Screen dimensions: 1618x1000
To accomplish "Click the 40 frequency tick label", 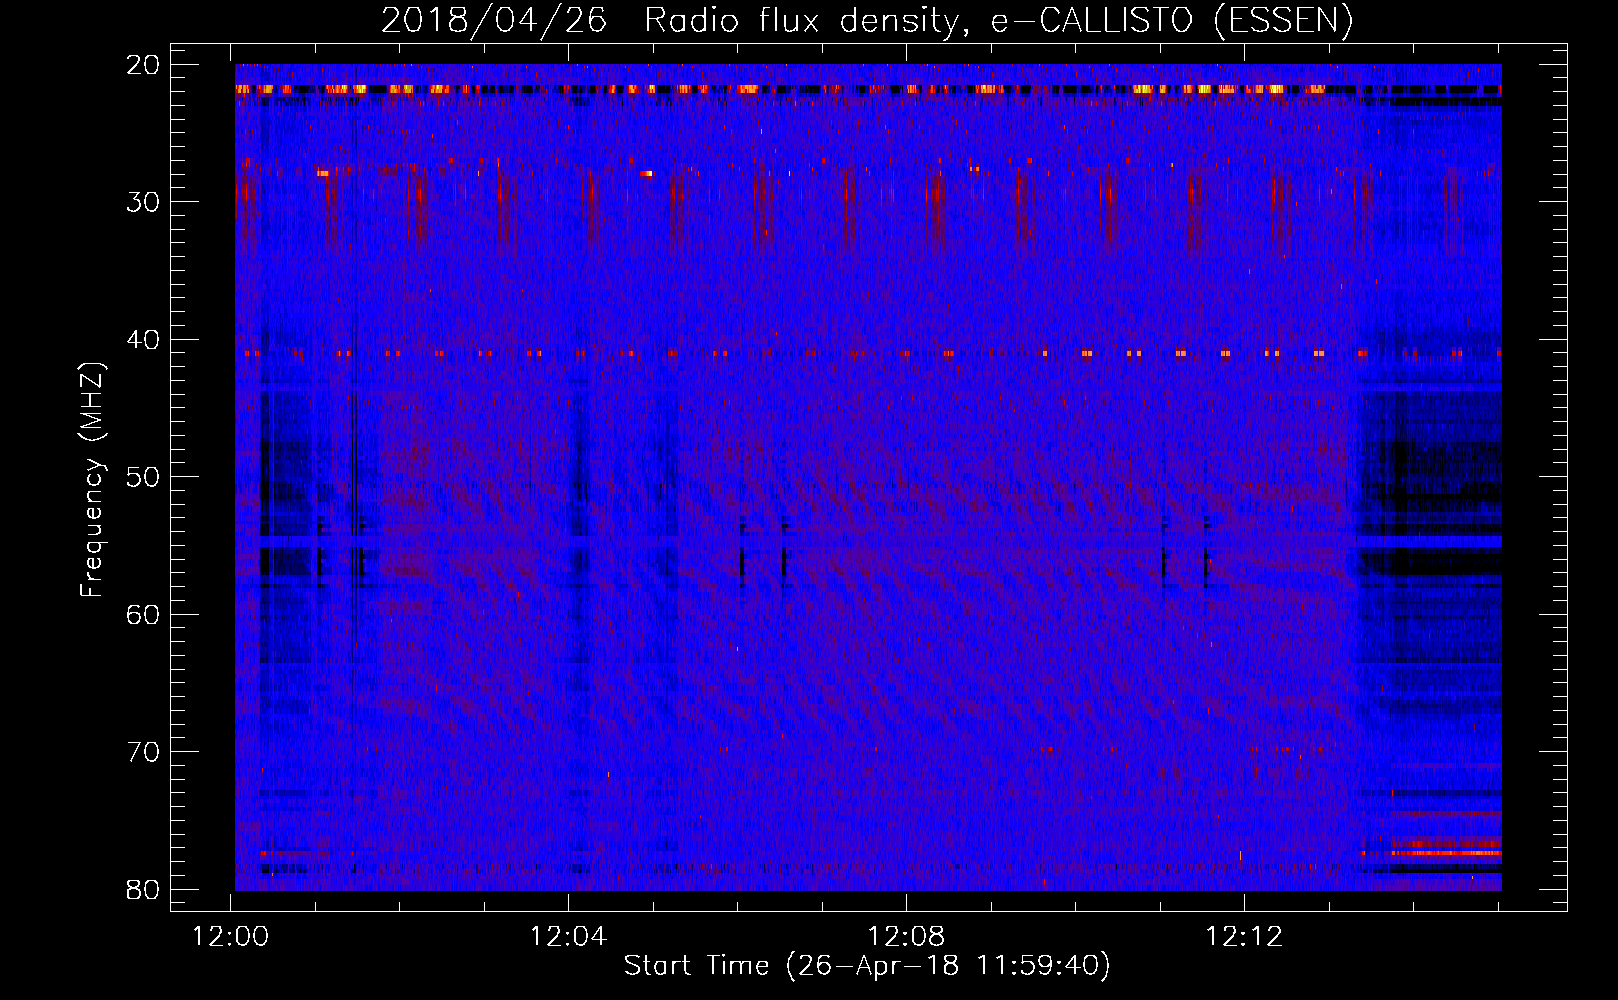I will click(x=144, y=340).
